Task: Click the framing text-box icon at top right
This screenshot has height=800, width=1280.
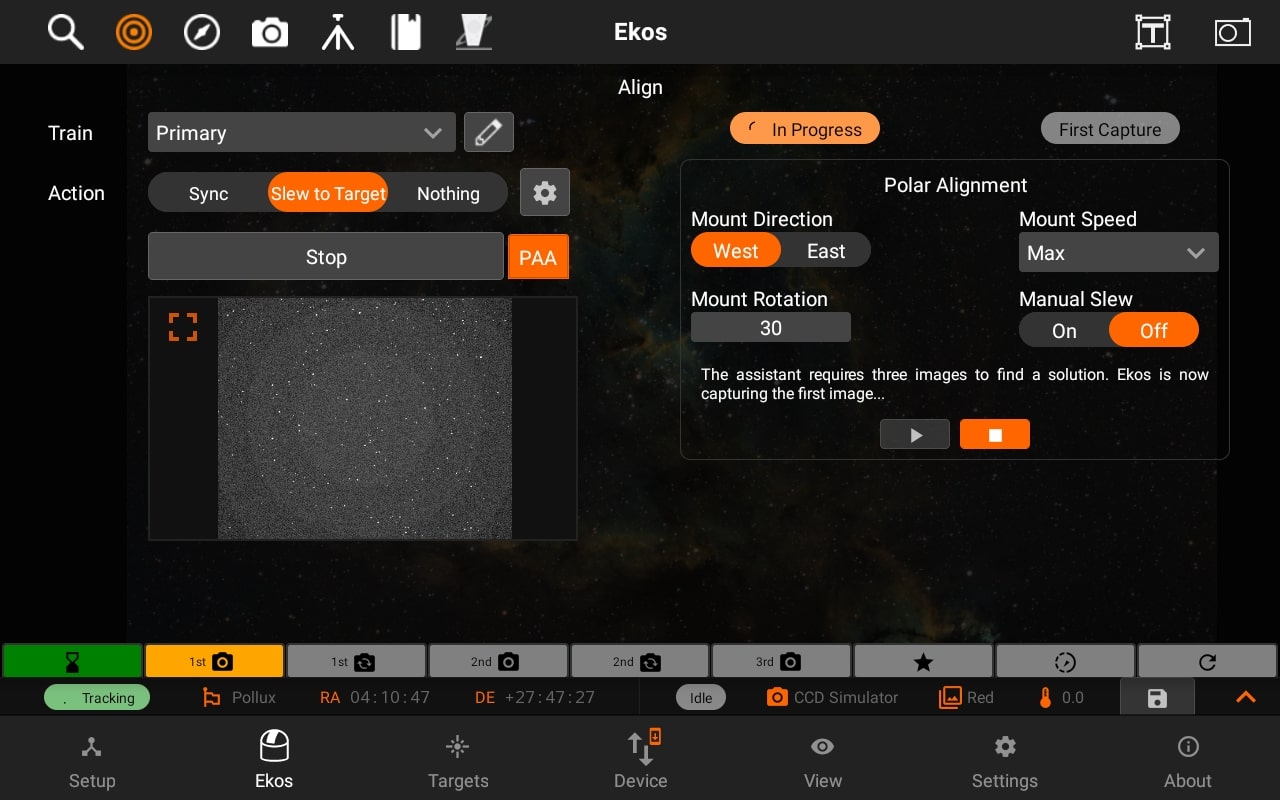Action: (x=1153, y=32)
